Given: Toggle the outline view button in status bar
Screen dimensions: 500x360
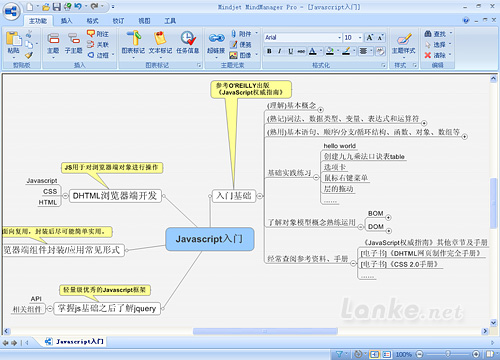Looking at the screenshot, I should pos(386,354).
